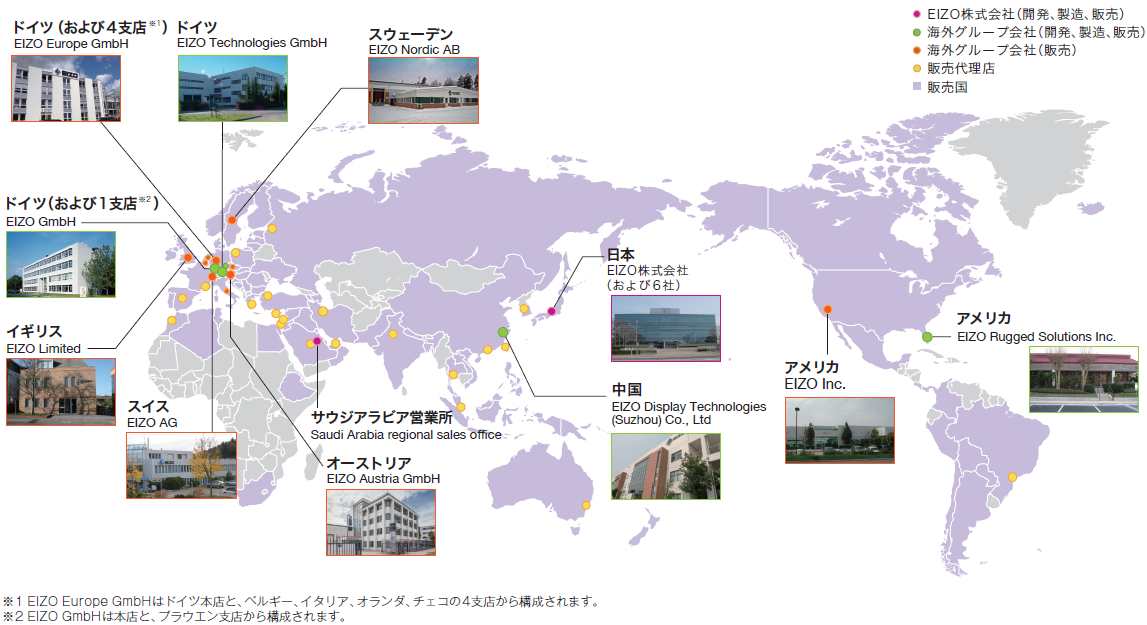1147x625 pixels.
Task: Click the orange 海外グループ会社(販売) legend dot
Action: coord(917,50)
